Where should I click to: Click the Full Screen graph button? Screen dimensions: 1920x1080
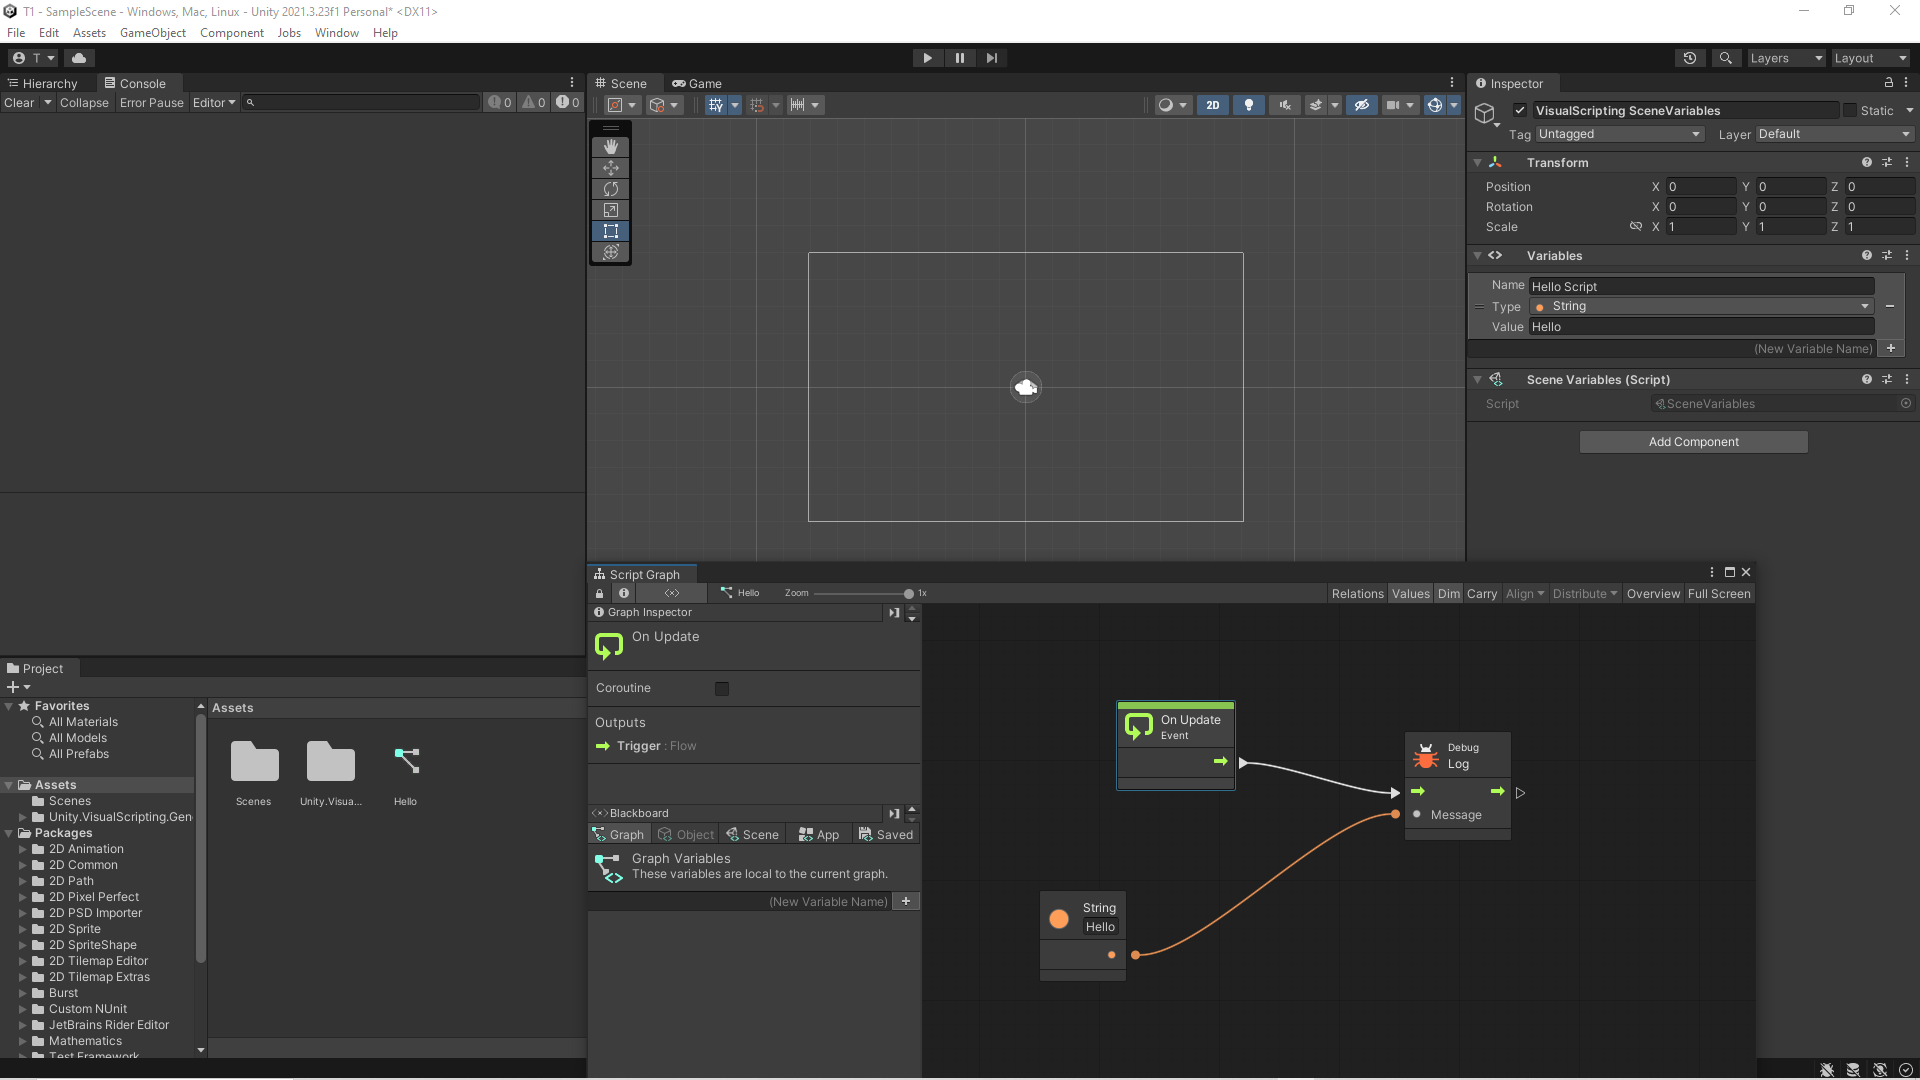pyautogui.click(x=1718, y=594)
